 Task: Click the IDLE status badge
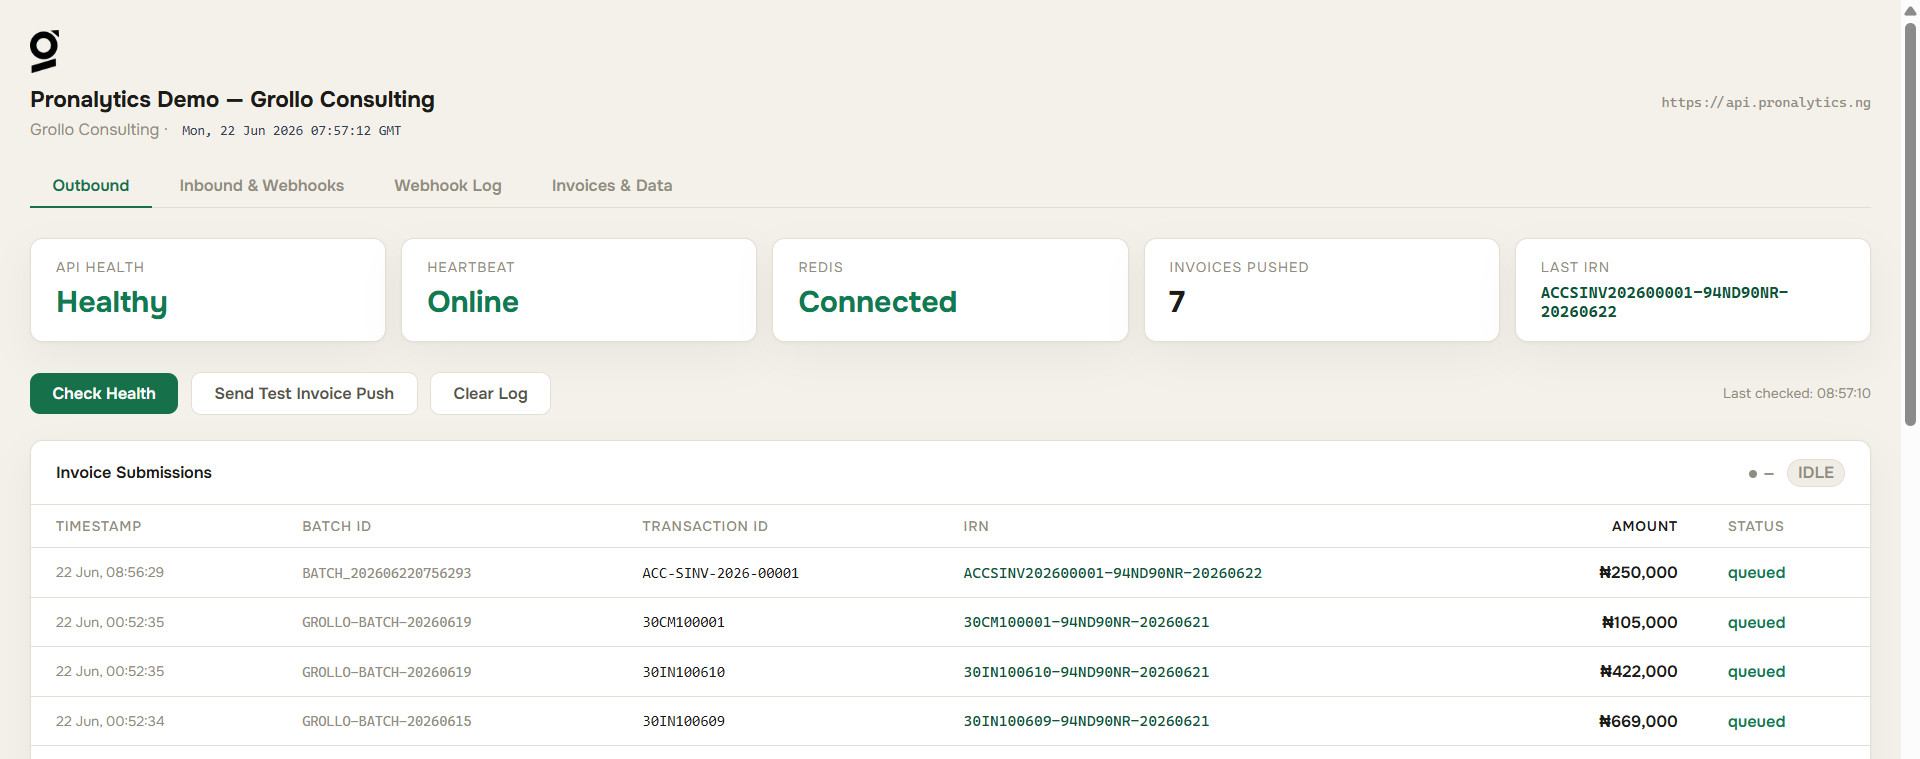(1815, 473)
